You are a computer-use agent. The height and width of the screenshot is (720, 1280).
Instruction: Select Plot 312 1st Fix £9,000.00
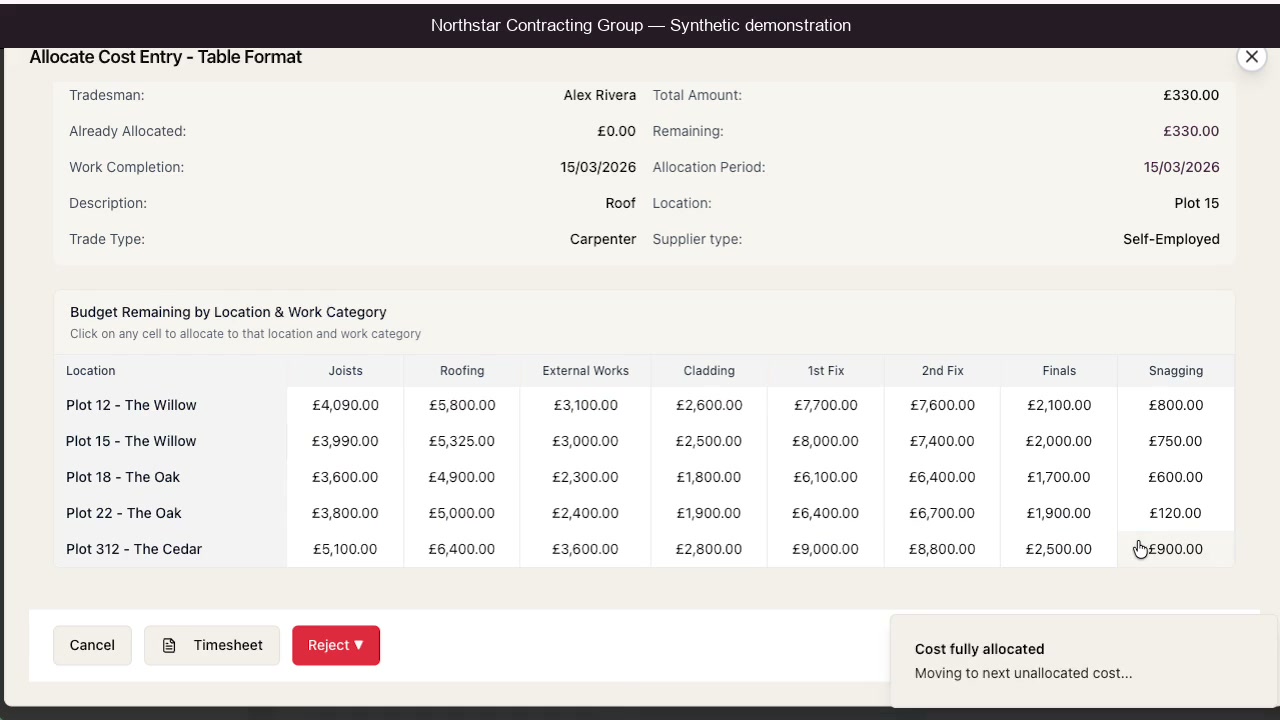point(826,549)
